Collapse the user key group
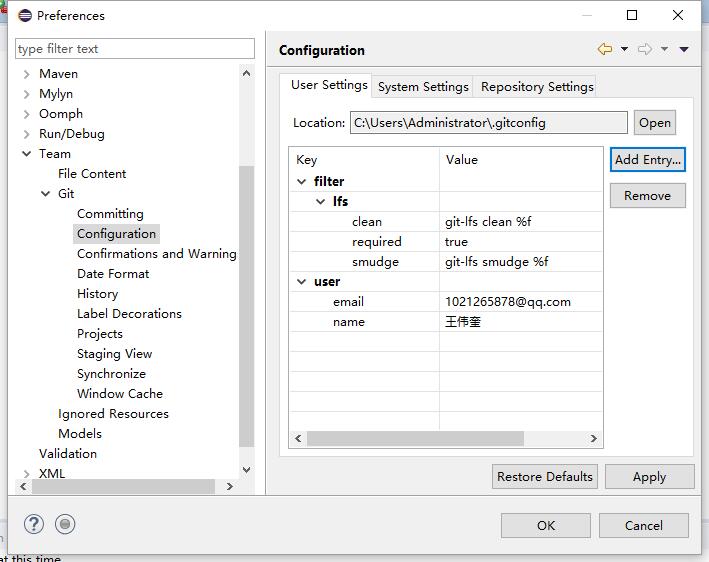 [302, 282]
